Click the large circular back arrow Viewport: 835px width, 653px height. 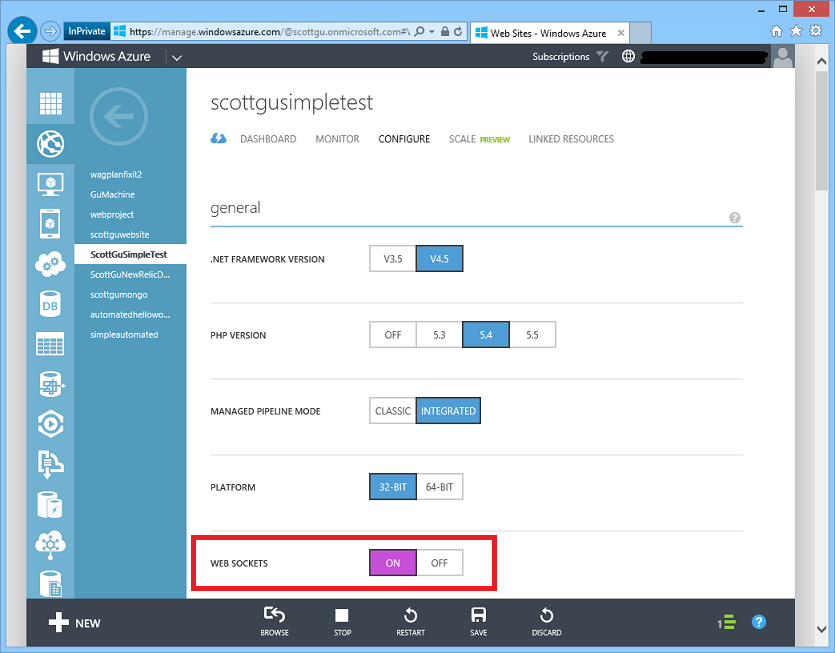pyautogui.click(x=119, y=117)
